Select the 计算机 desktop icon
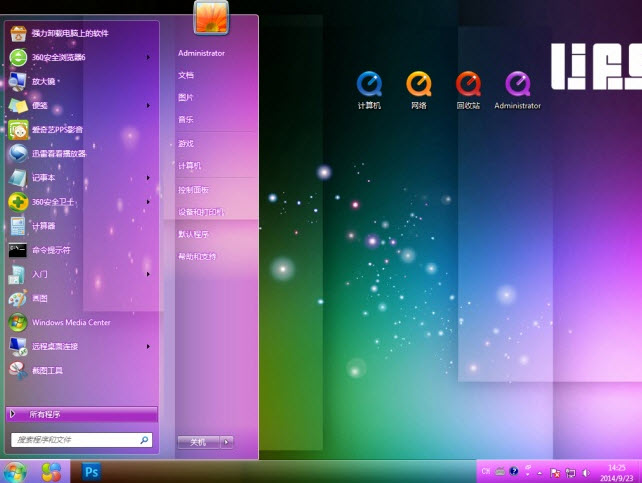Viewport: 642px width, 483px height. pyautogui.click(x=369, y=90)
